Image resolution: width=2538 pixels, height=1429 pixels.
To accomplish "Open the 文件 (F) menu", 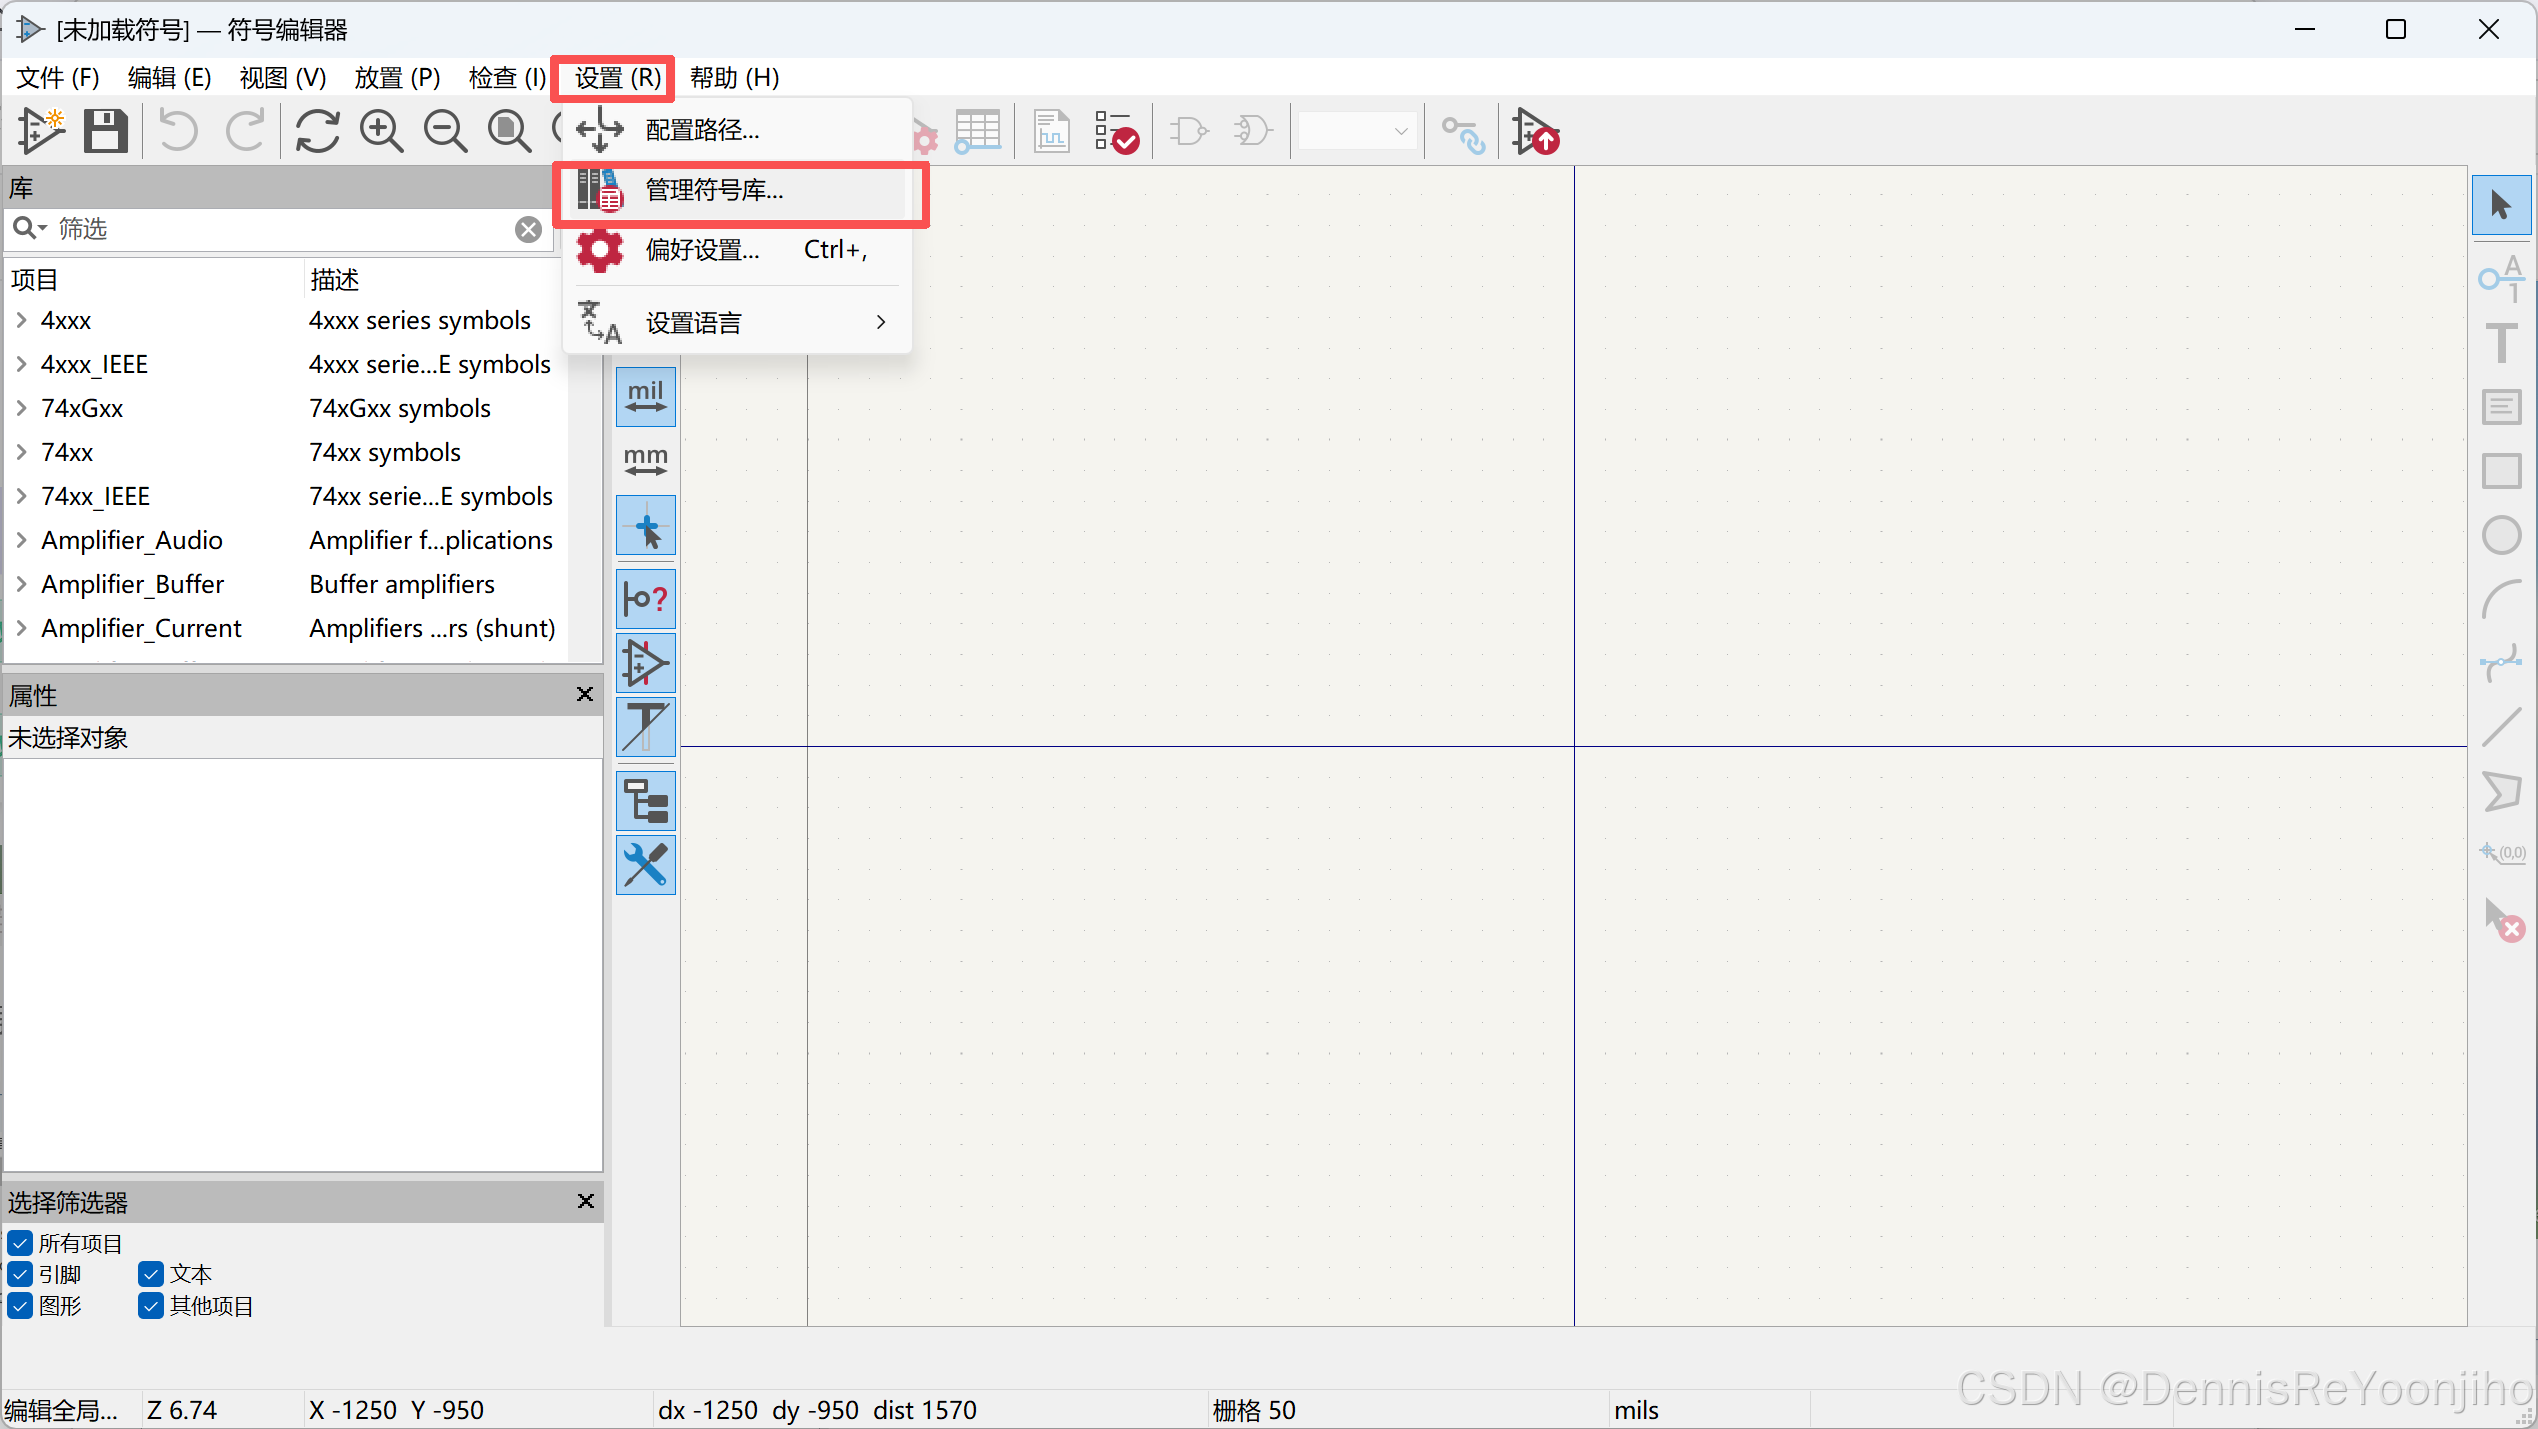I will click(58, 78).
